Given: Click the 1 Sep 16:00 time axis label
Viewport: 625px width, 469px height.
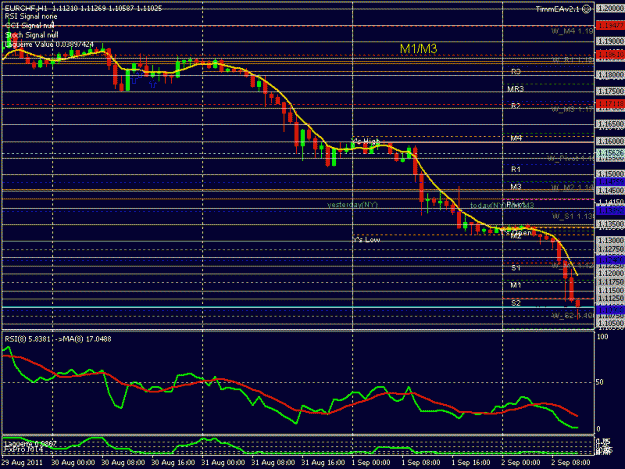Looking at the screenshot, I should tap(471, 463).
